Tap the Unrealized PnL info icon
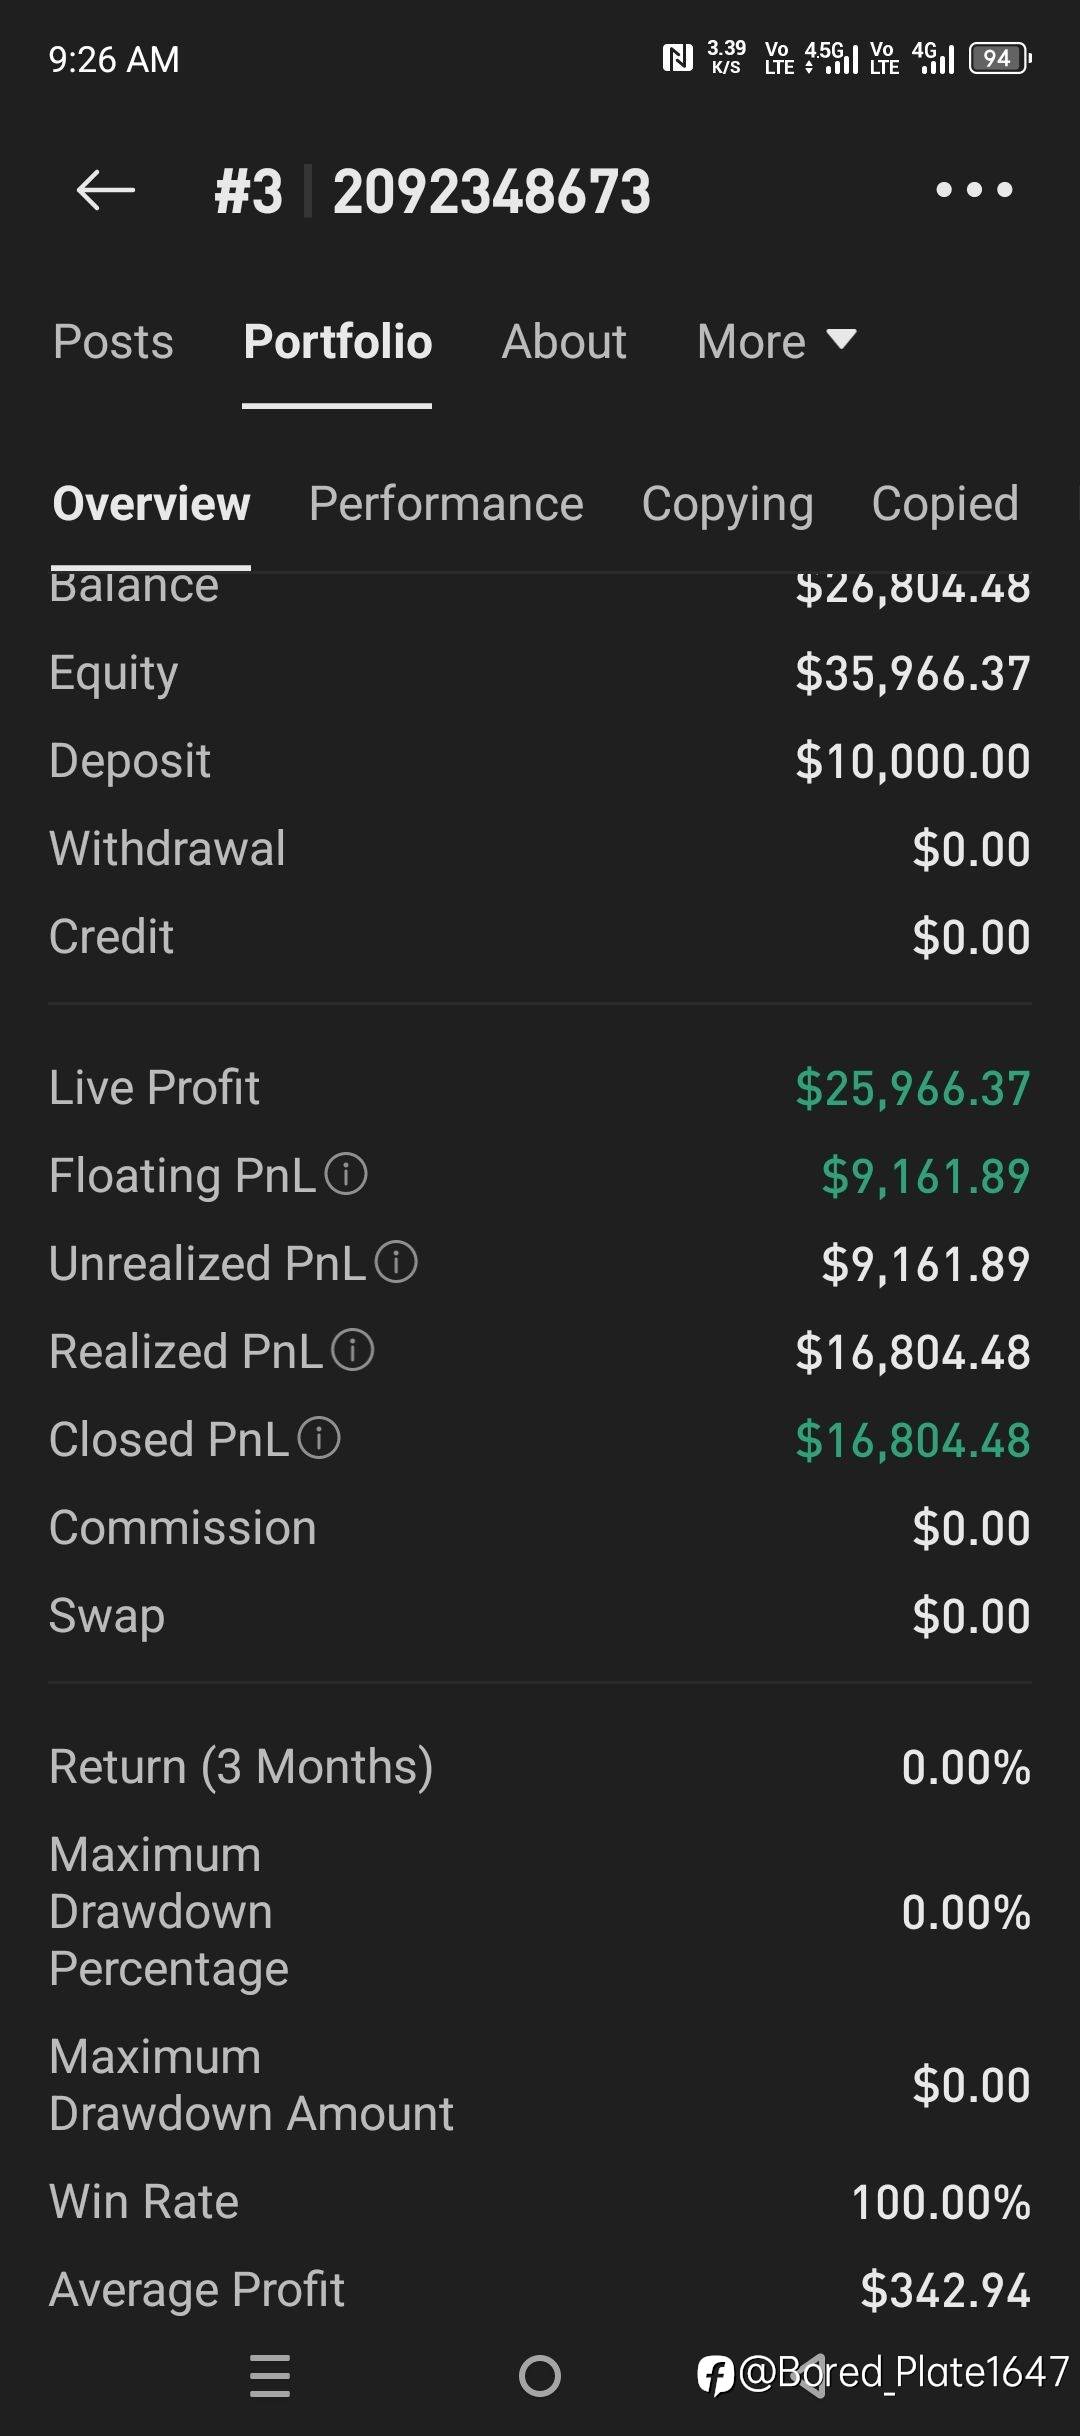The width and height of the screenshot is (1080, 2436). 396,1262
